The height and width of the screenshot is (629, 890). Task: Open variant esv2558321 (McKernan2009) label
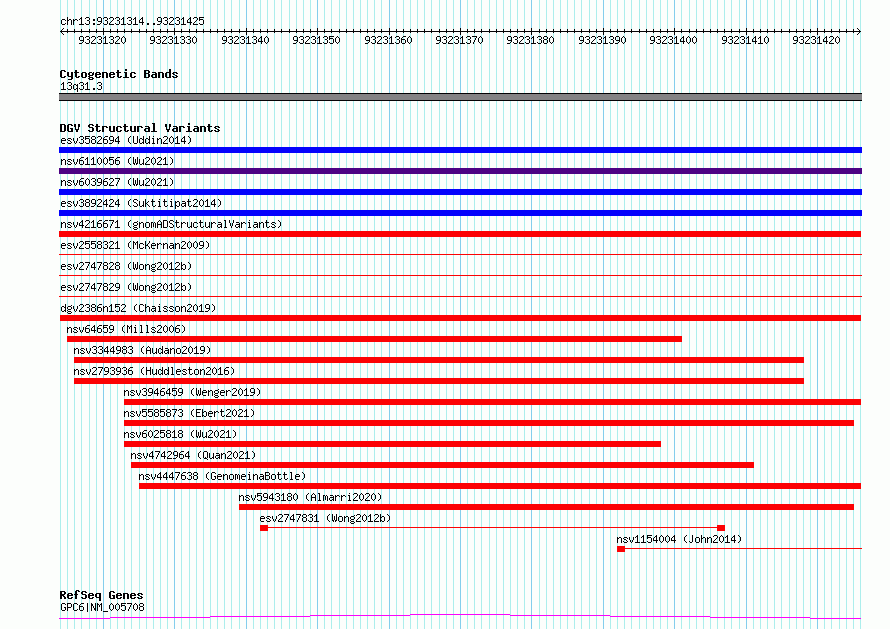135,245
